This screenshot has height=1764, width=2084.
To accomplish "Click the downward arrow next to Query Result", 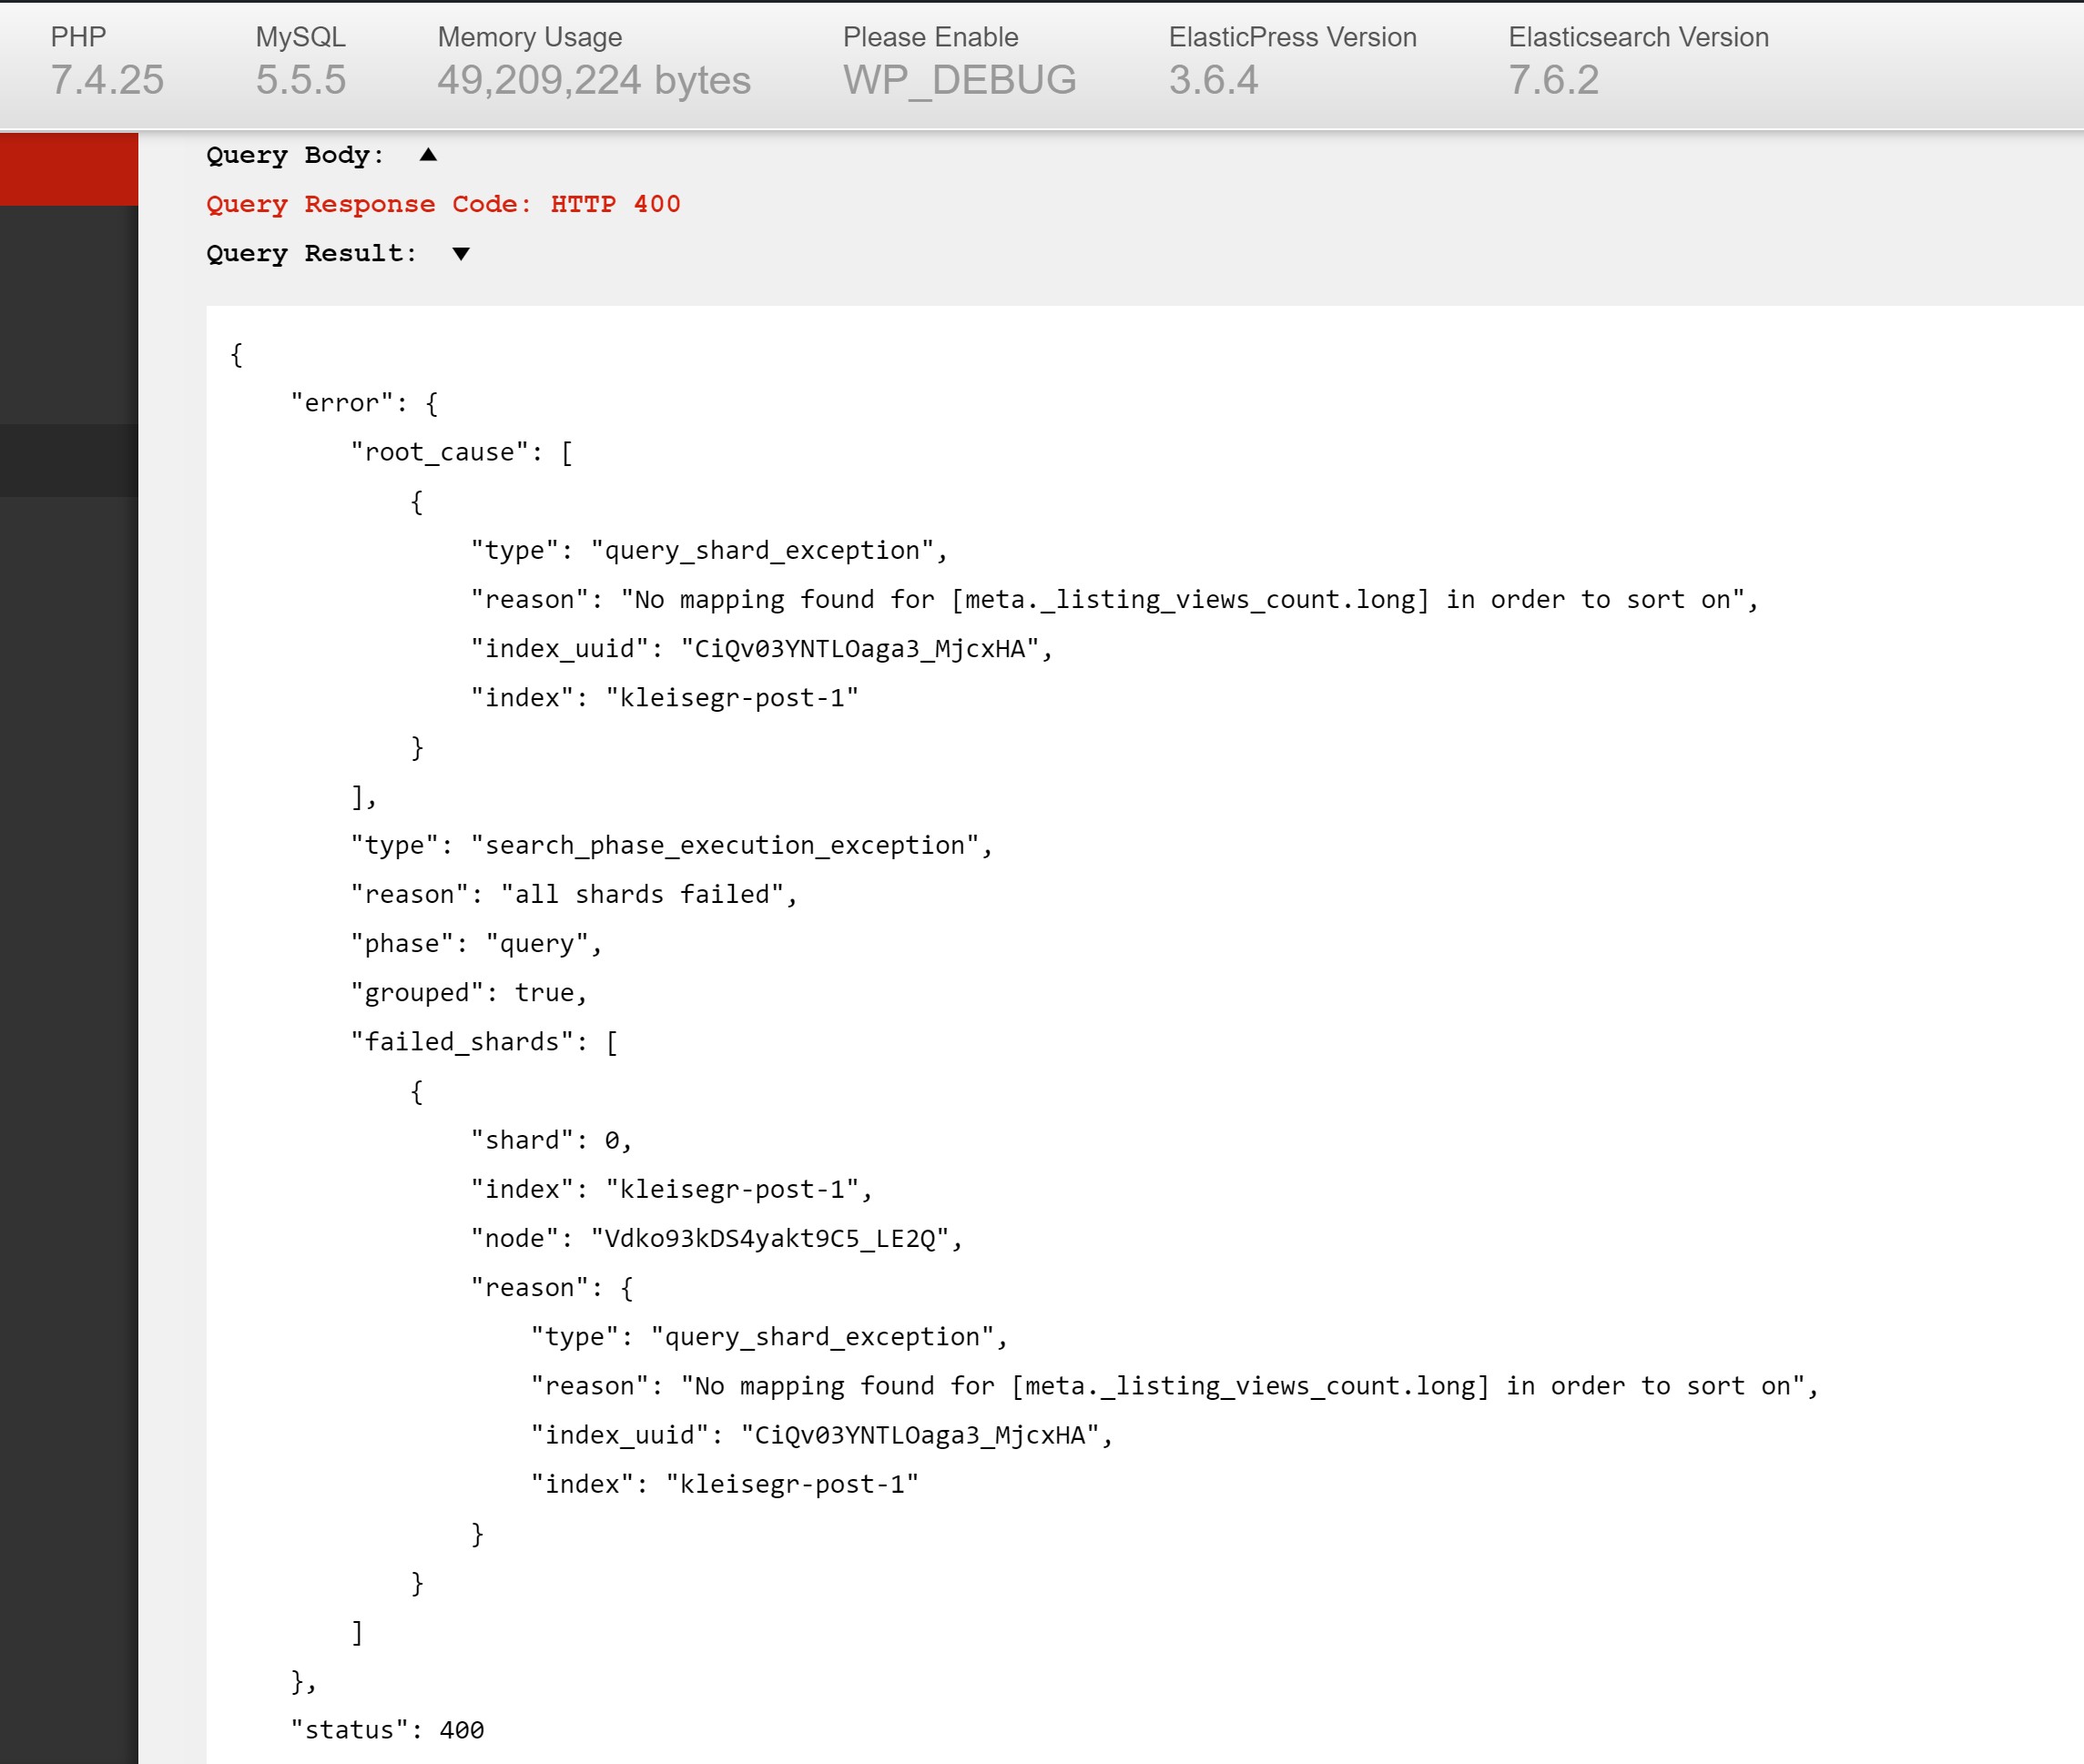I will click(x=461, y=254).
